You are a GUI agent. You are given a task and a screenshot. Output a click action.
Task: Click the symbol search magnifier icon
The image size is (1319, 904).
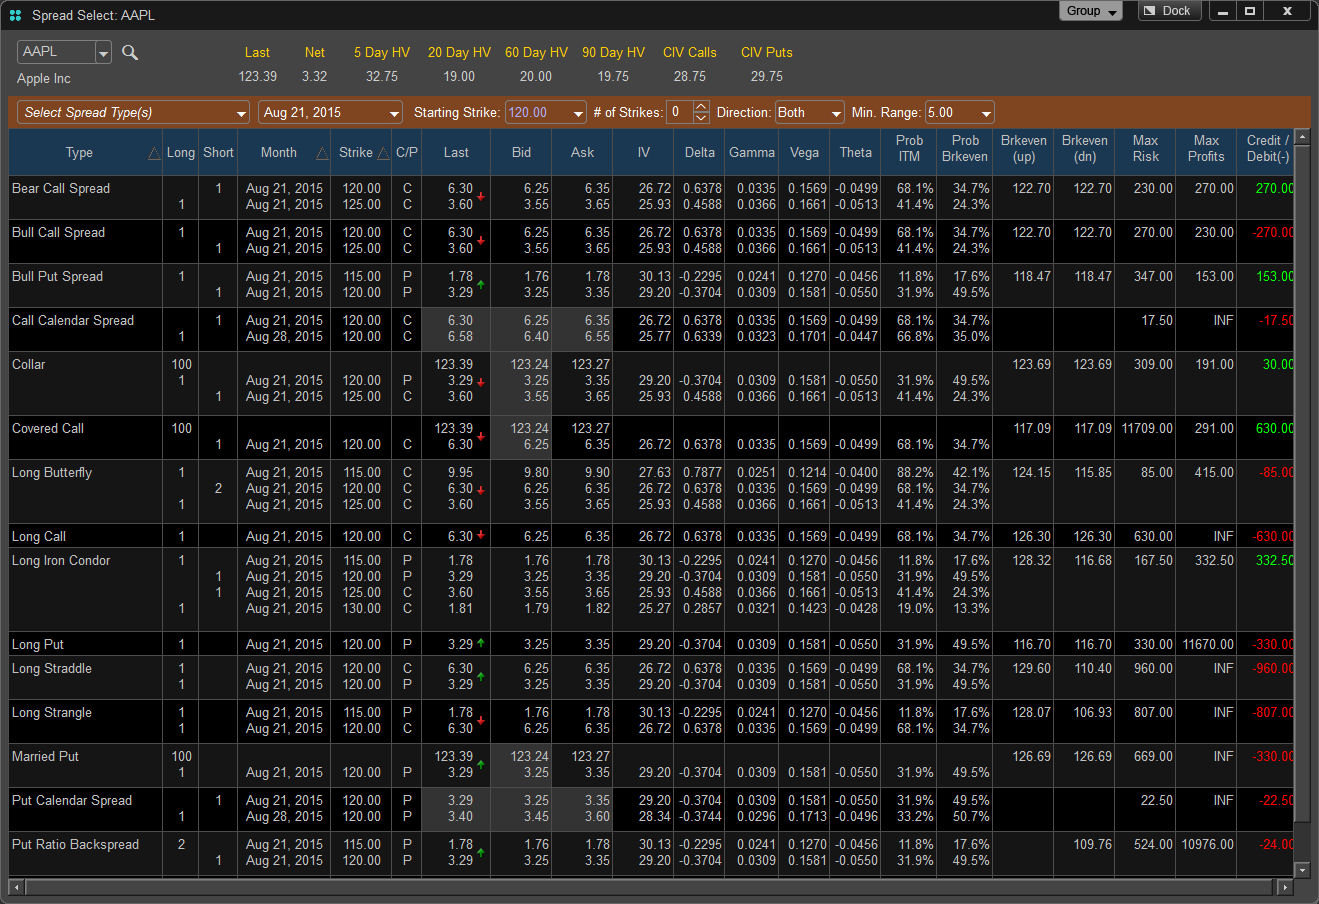coord(130,53)
